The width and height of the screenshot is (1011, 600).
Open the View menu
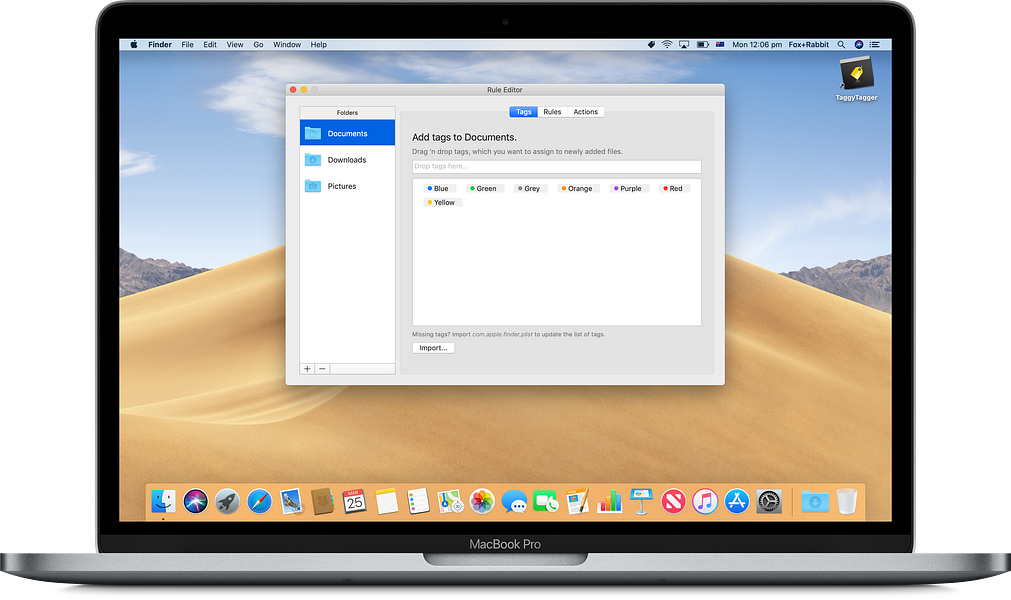[235, 44]
